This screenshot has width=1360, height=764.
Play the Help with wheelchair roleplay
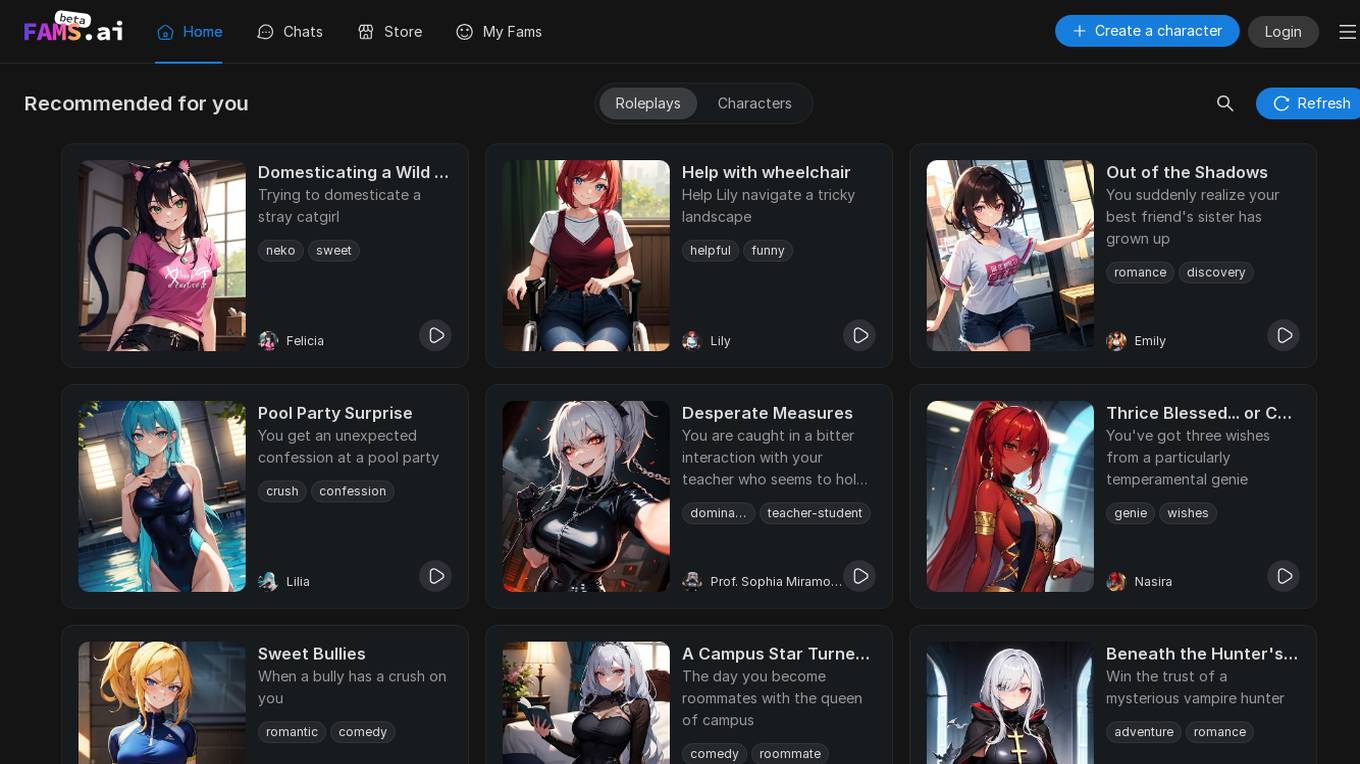click(859, 335)
